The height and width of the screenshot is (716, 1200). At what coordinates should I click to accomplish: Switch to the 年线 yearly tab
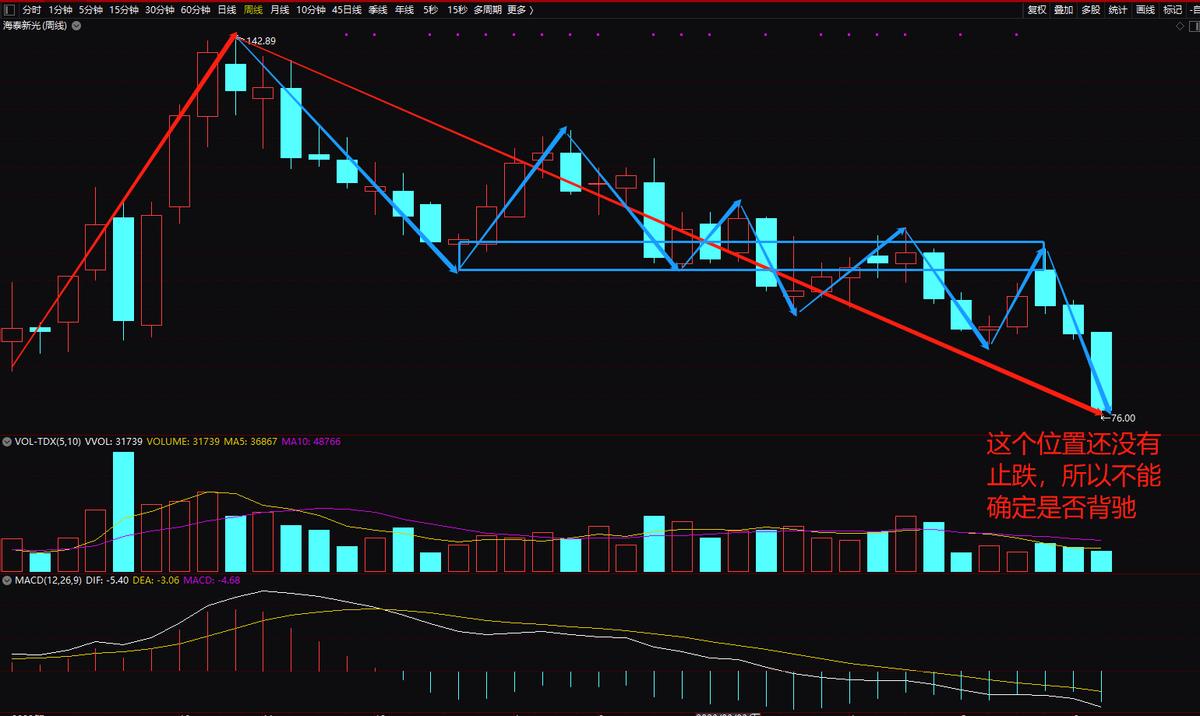coord(404,10)
